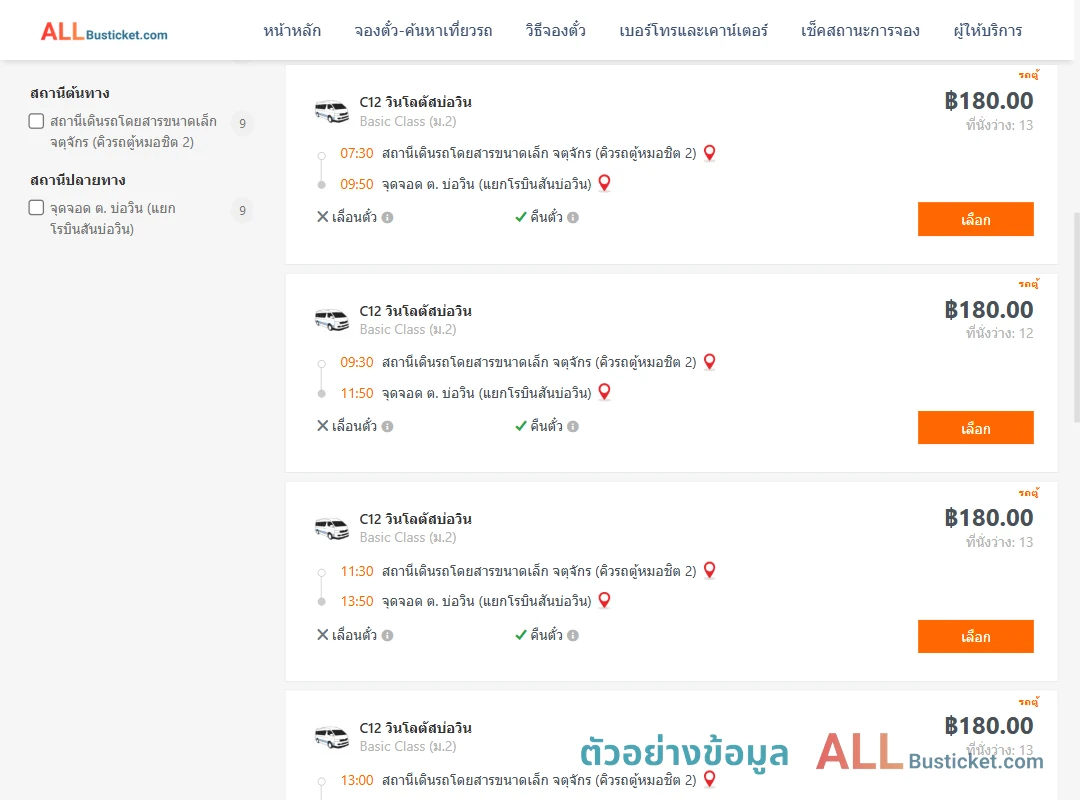Click the 07:30 departure time
The image size is (1080, 800).
(x=357, y=153)
